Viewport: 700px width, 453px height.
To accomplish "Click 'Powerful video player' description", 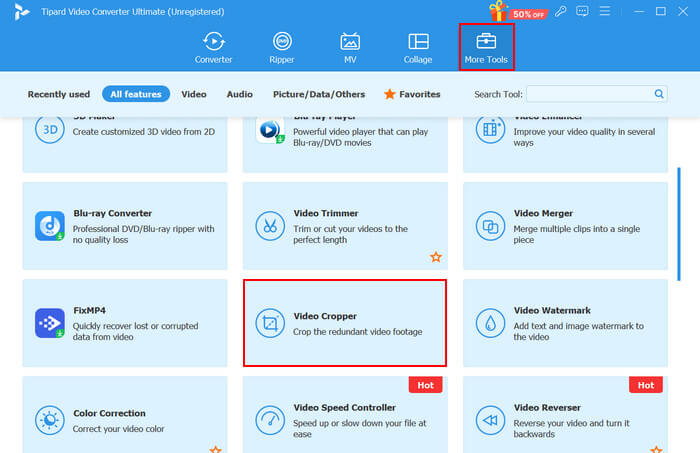I will pyautogui.click(x=360, y=137).
